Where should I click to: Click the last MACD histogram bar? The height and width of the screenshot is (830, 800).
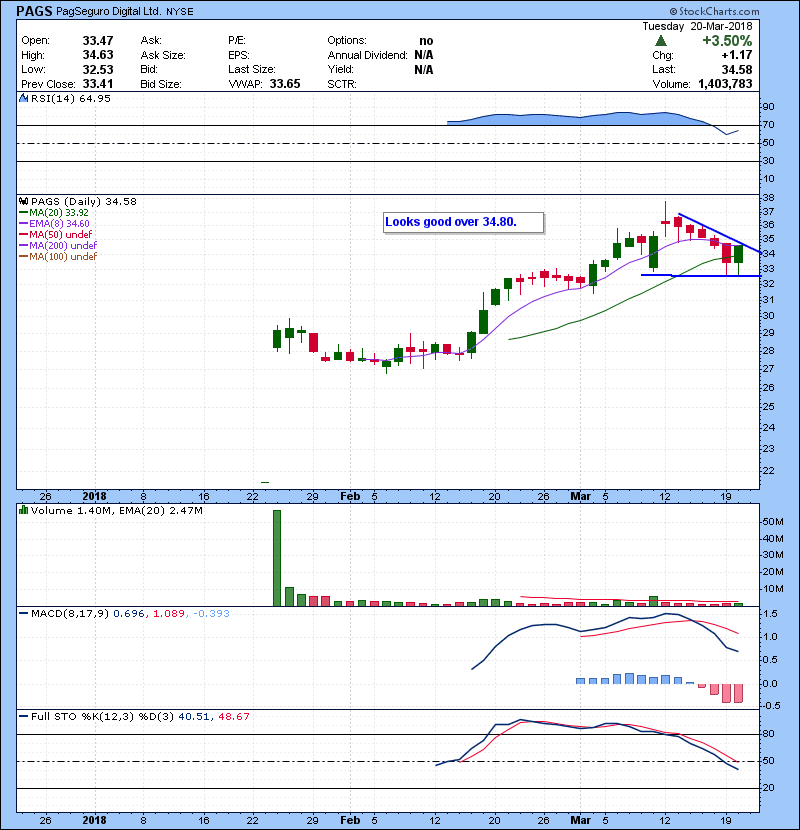coord(739,693)
